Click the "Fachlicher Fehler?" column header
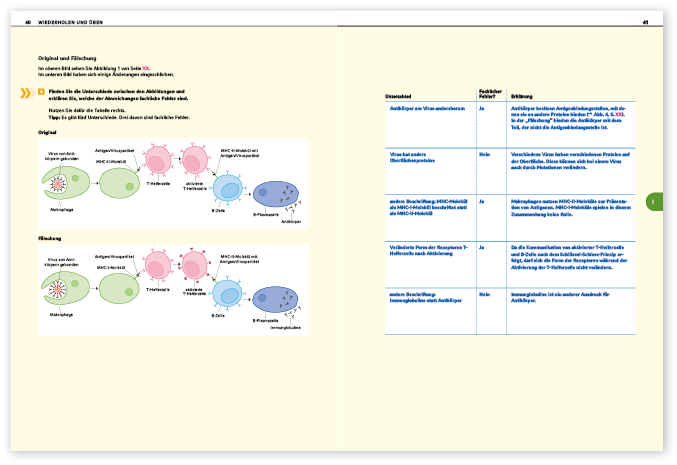 tap(490, 93)
